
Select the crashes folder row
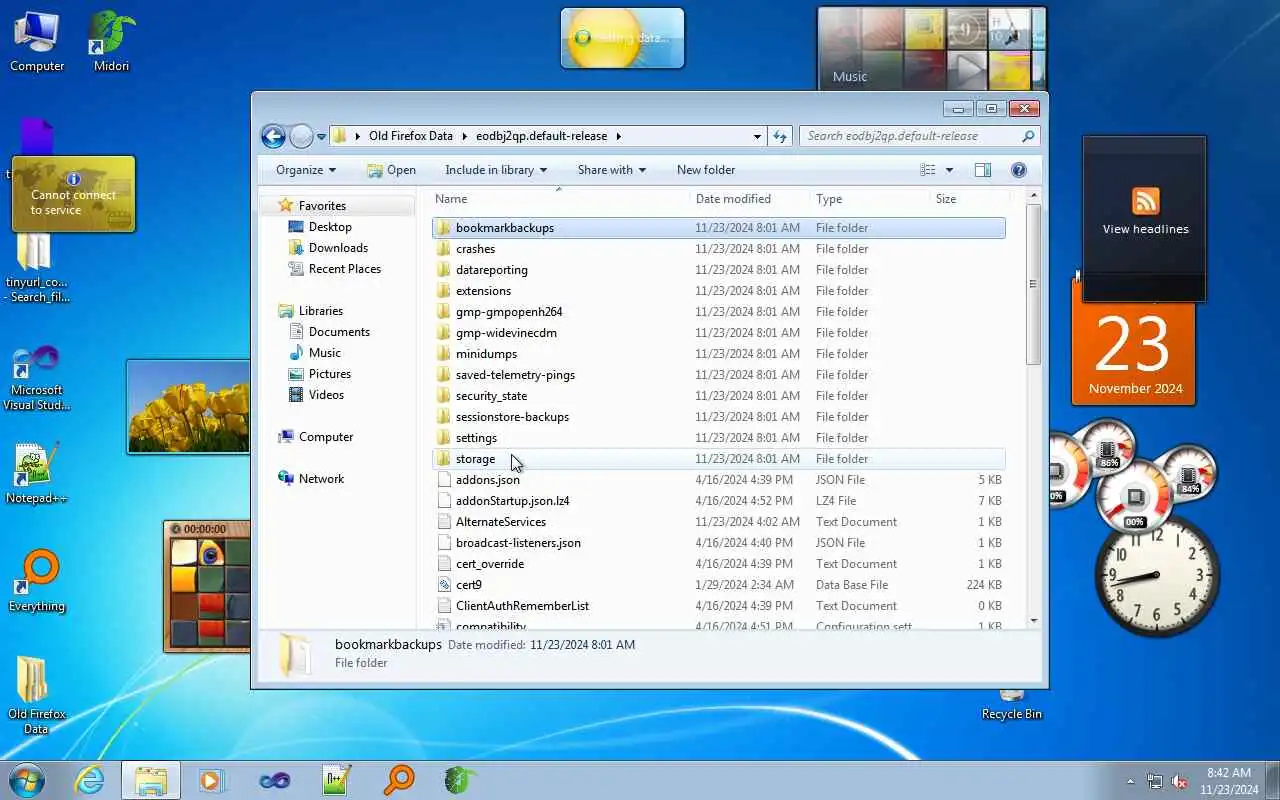coord(718,249)
